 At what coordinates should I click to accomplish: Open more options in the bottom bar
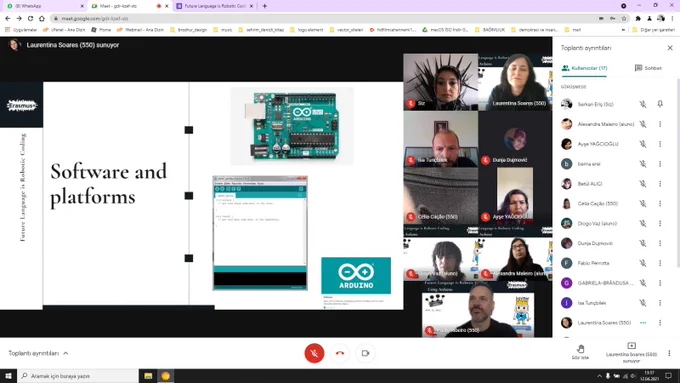[669, 353]
